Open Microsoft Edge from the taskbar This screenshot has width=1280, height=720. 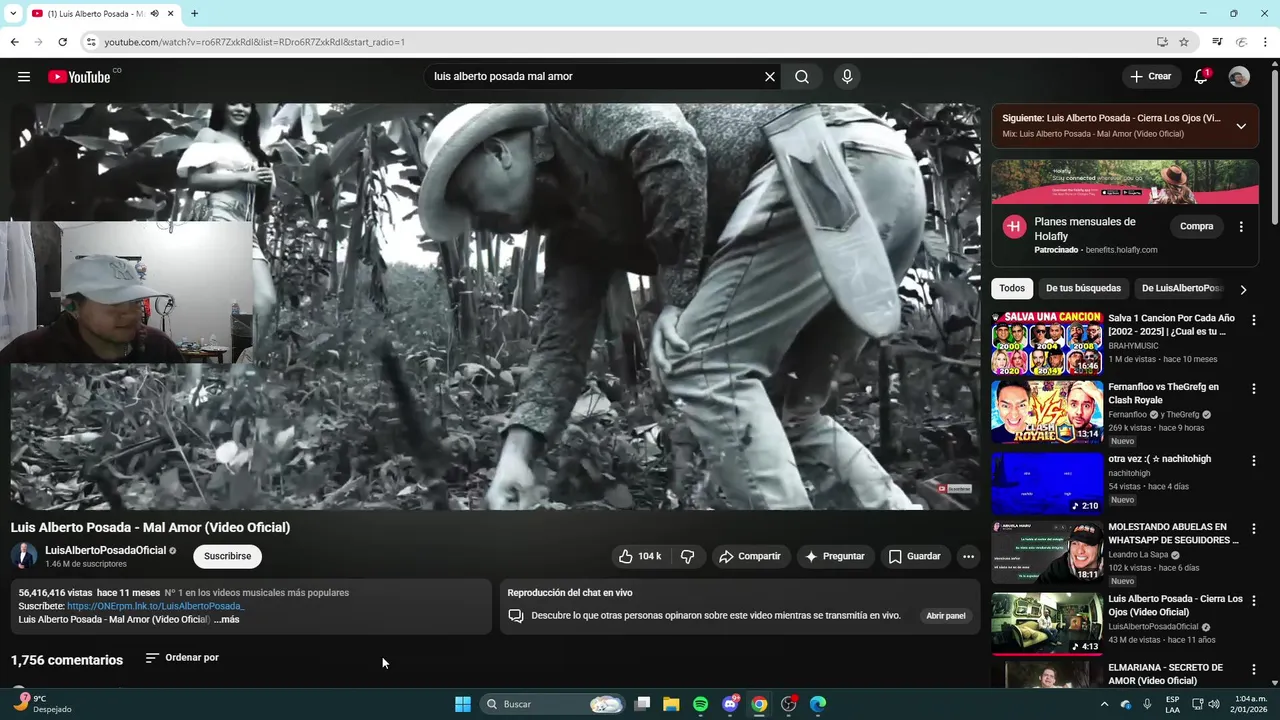click(x=818, y=704)
